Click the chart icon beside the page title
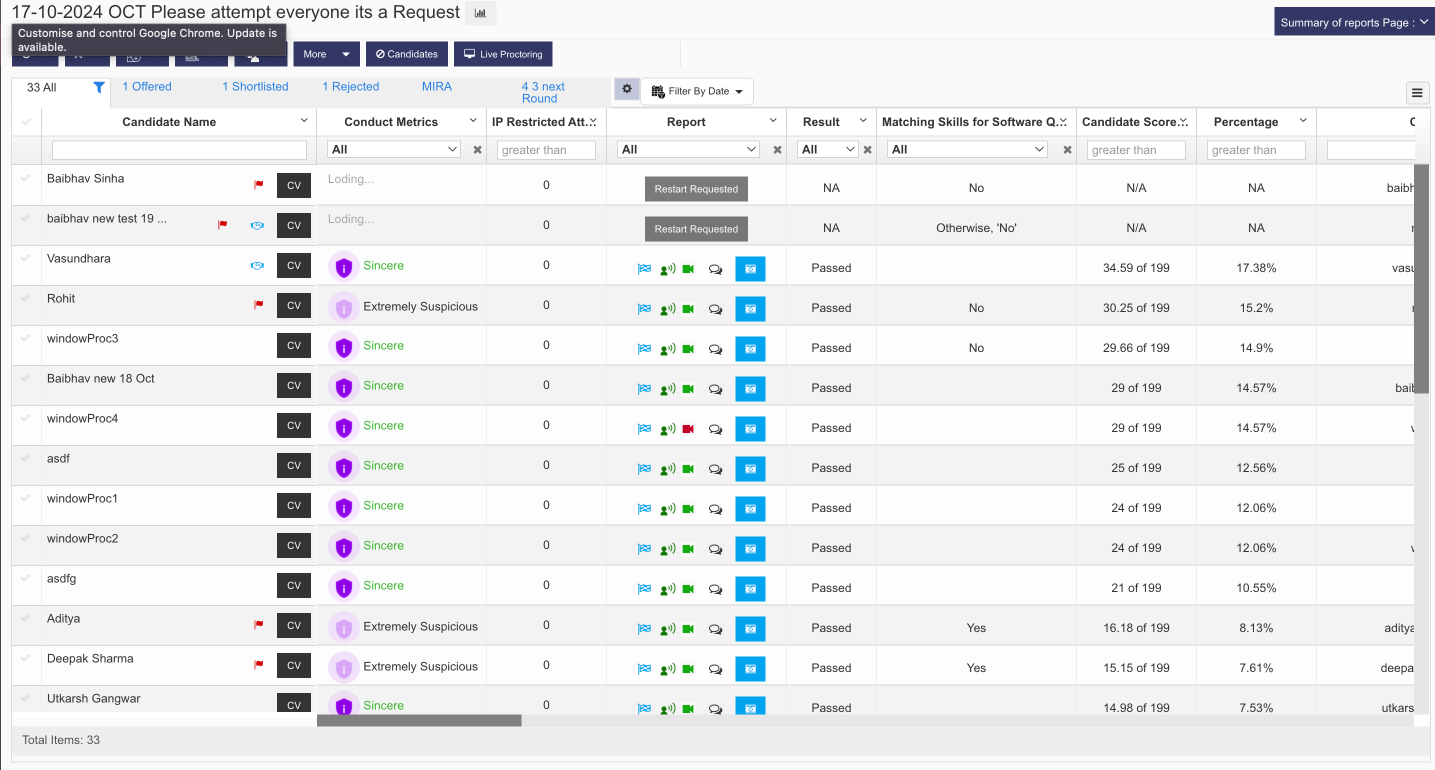 [480, 13]
